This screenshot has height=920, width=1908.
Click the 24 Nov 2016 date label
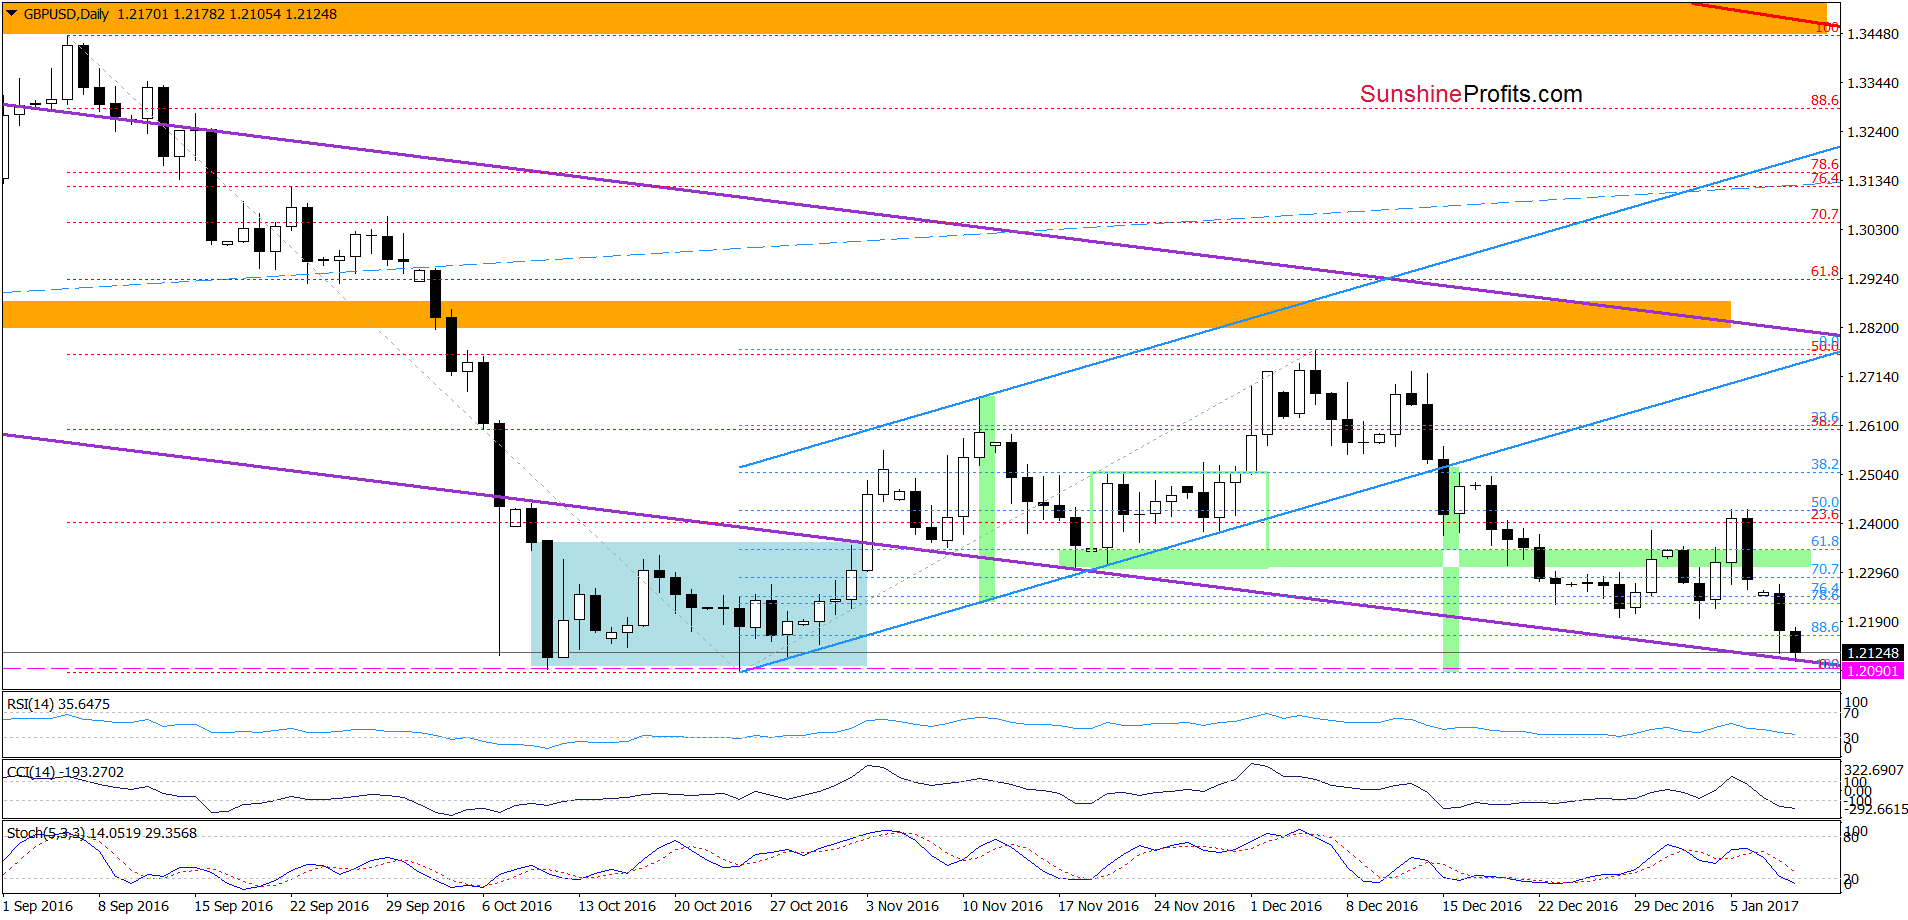[1194, 906]
